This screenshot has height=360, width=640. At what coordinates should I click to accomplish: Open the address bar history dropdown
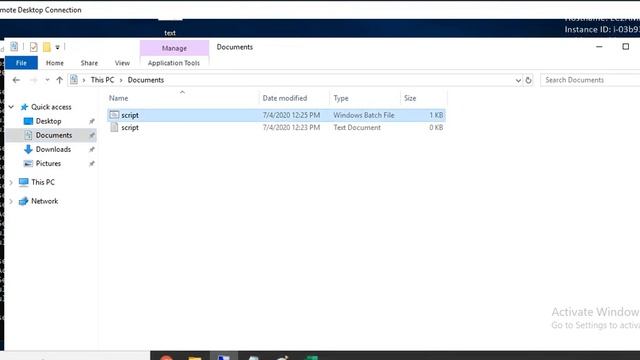(x=518, y=80)
